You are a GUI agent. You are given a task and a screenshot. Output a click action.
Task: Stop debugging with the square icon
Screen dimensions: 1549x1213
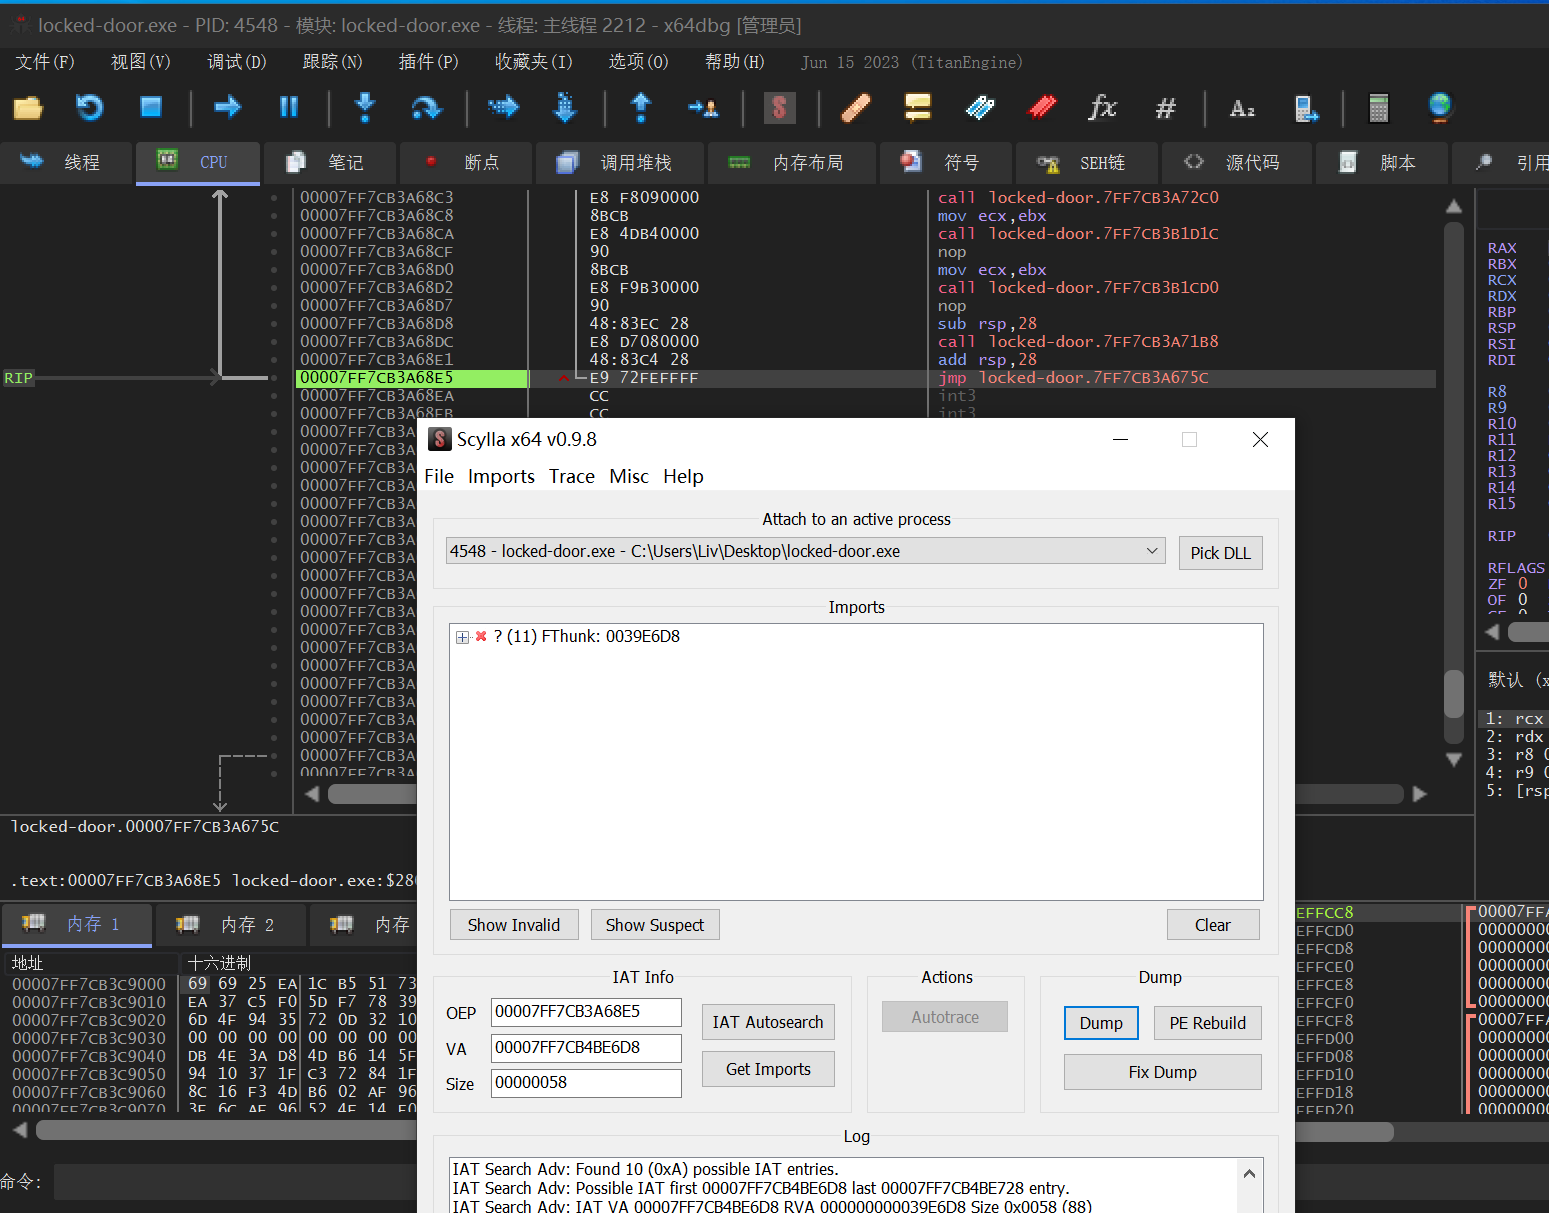[151, 107]
